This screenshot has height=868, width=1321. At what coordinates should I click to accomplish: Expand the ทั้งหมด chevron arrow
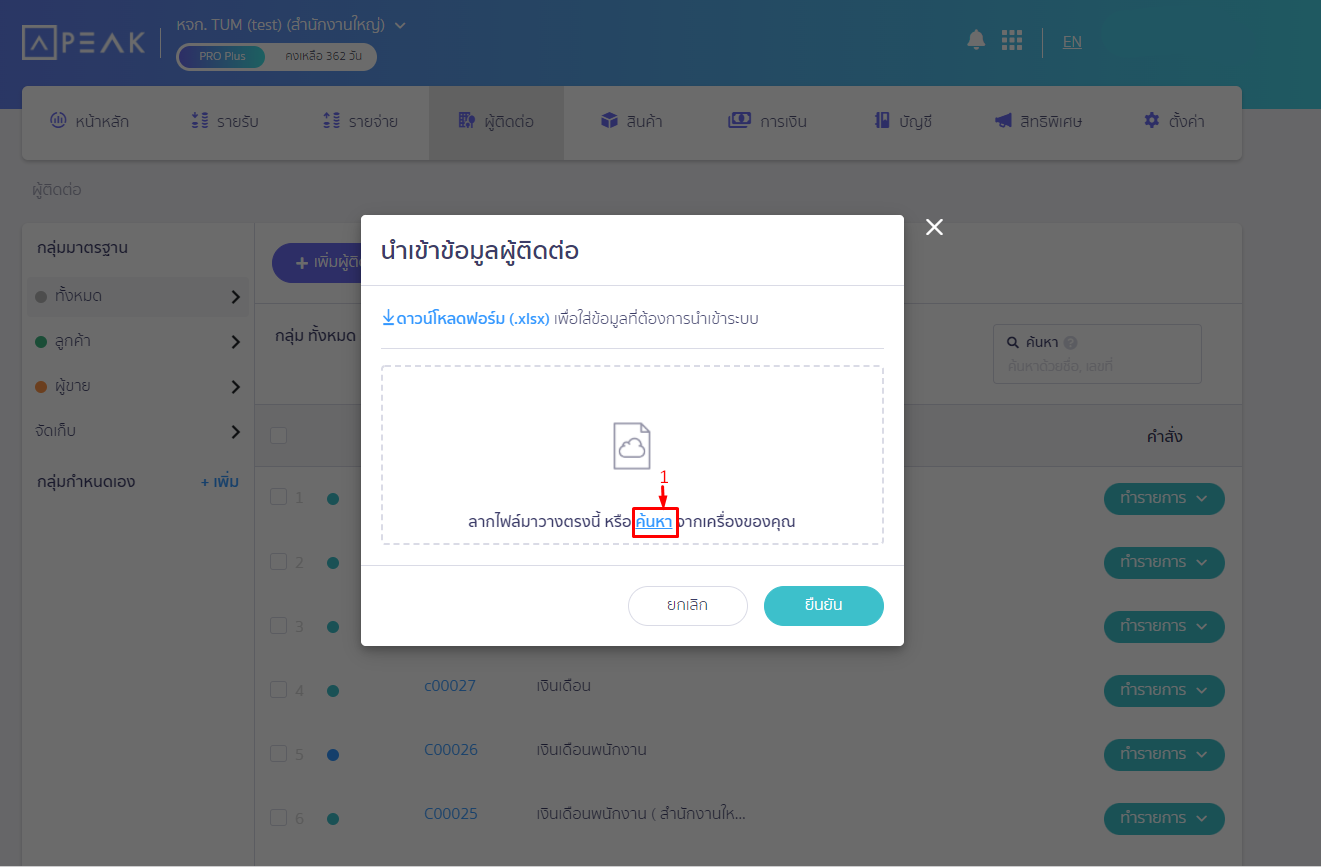pos(236,297)
